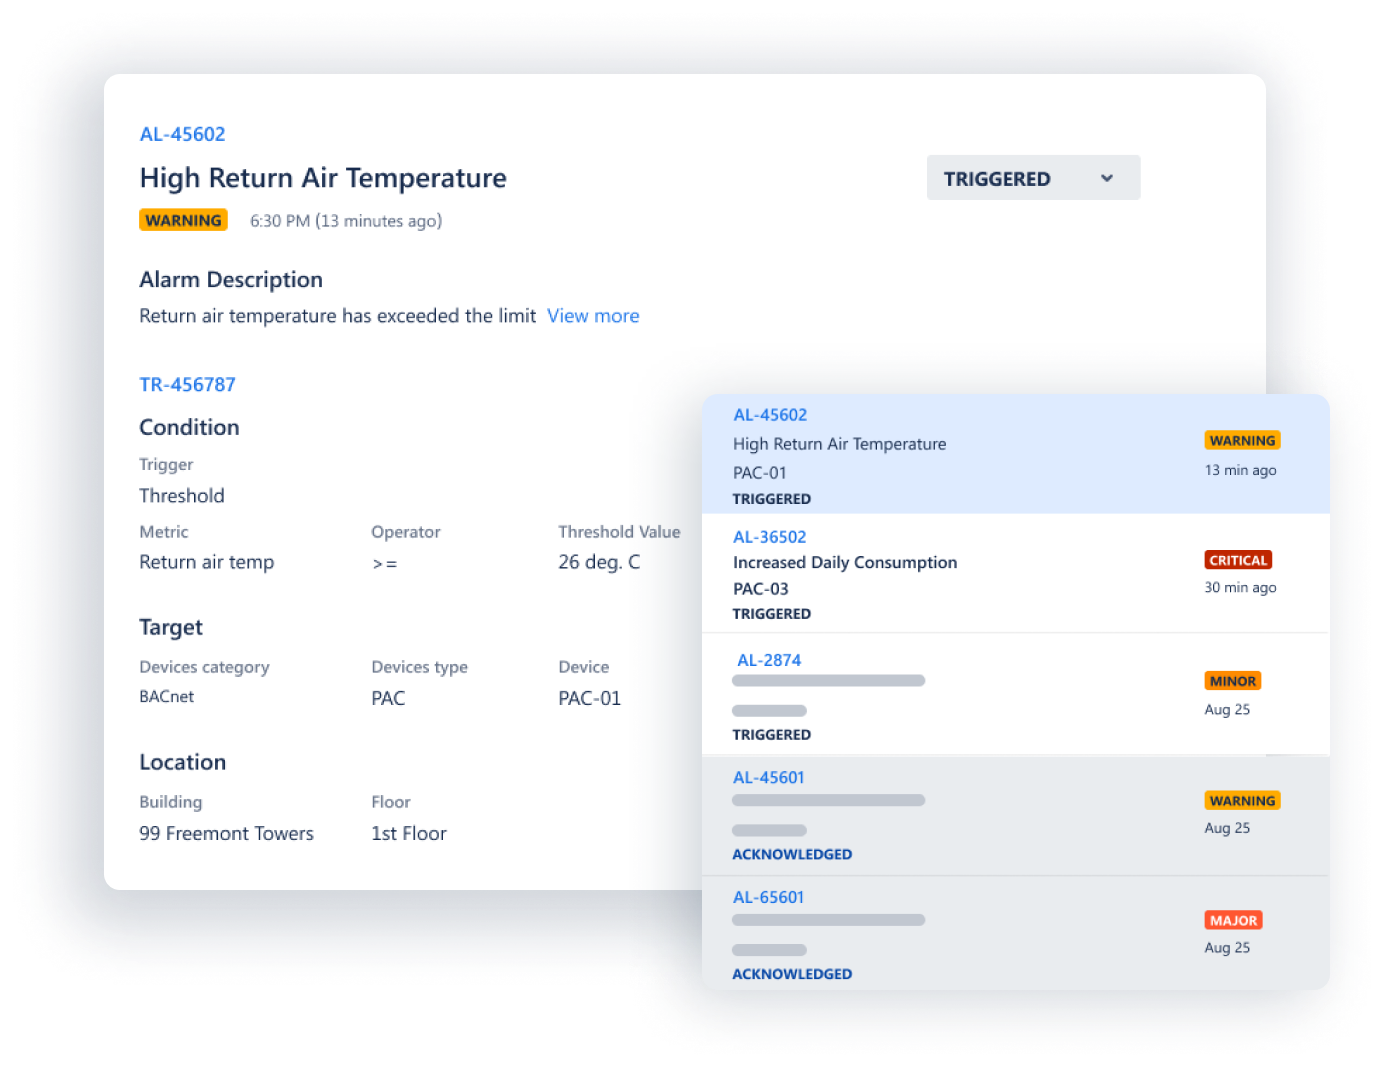Image resolution: width=1384 pixels, height=1068 pixels.
Task: Click the chevron arrow beside TRIGGERED
Action: [x=1107, y=178]
